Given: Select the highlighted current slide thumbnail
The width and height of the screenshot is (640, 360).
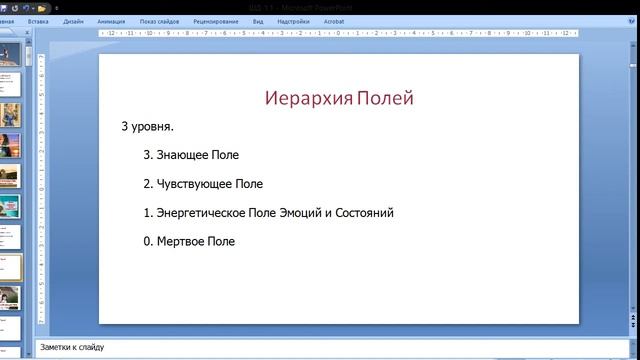Looking at the screenshot, I should pyautogui.click(x=10, y=267).
